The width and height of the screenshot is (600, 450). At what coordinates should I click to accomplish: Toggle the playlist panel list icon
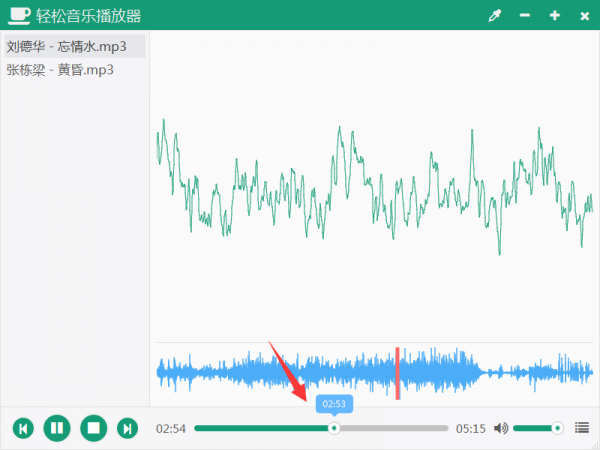[x=582, y=428]
